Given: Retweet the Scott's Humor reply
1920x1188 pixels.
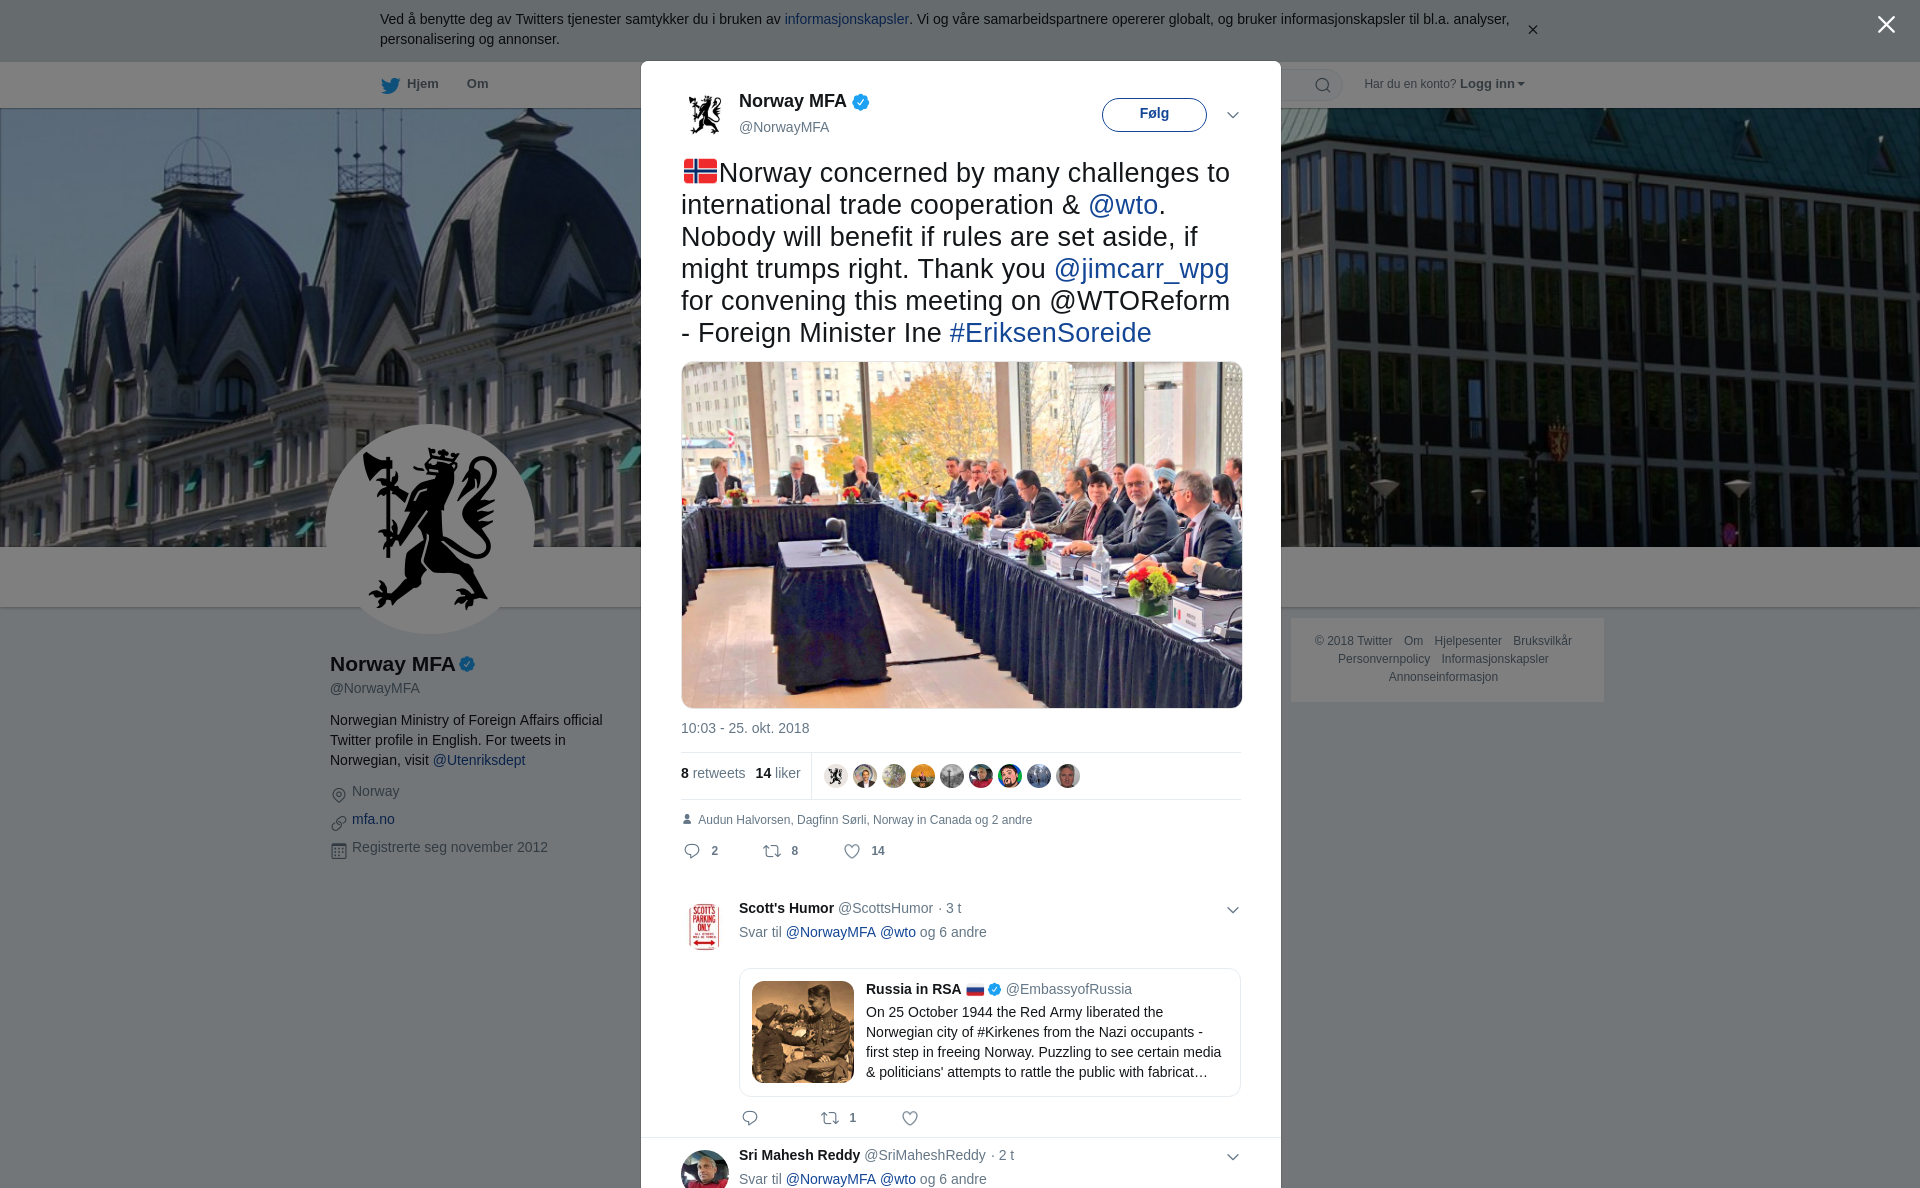Looking at the screenshot, I should click(830, 1118).
